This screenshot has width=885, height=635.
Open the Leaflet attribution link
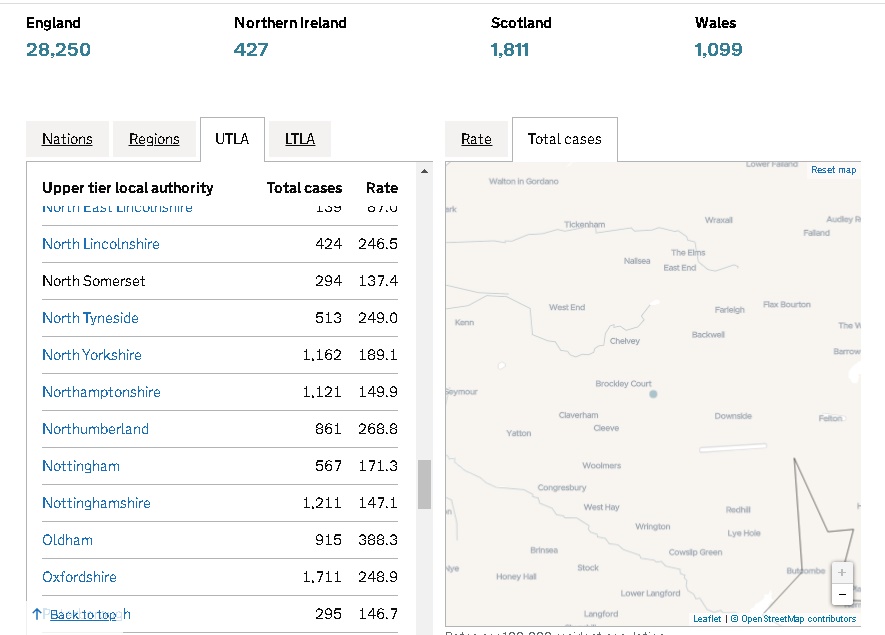tap(707, 619)
